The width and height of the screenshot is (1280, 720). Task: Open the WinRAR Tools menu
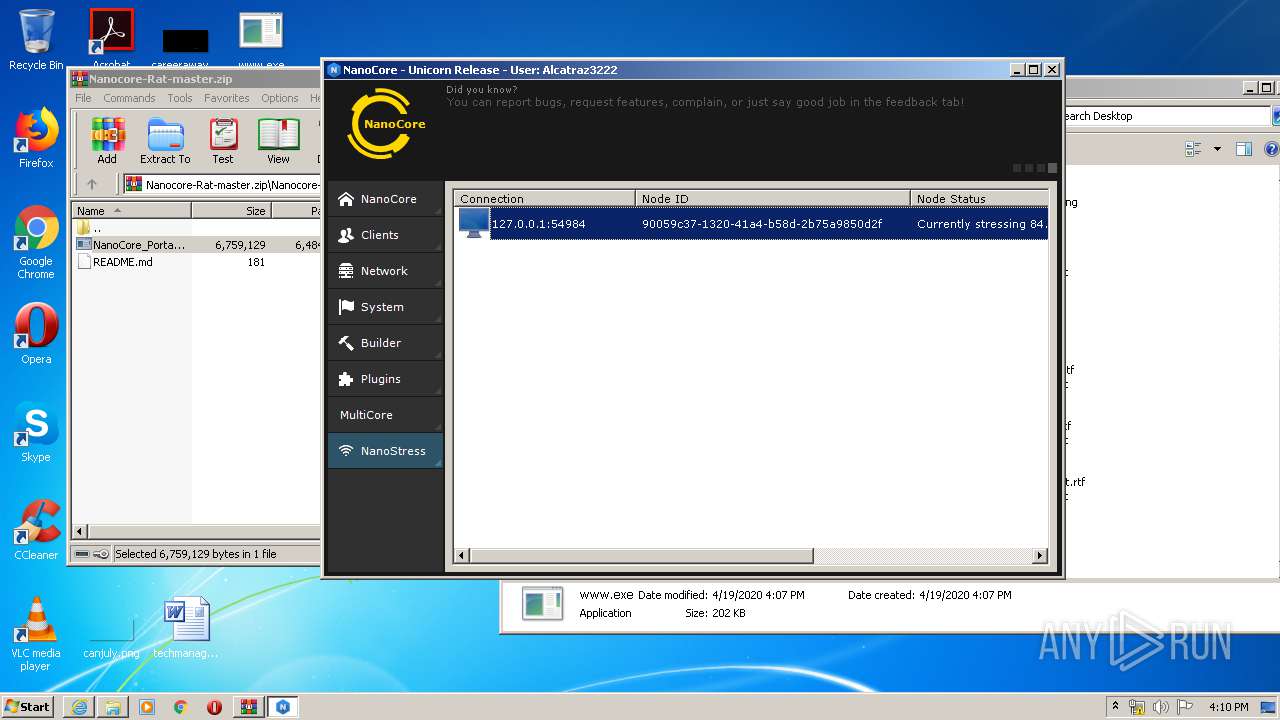point(180,98)
